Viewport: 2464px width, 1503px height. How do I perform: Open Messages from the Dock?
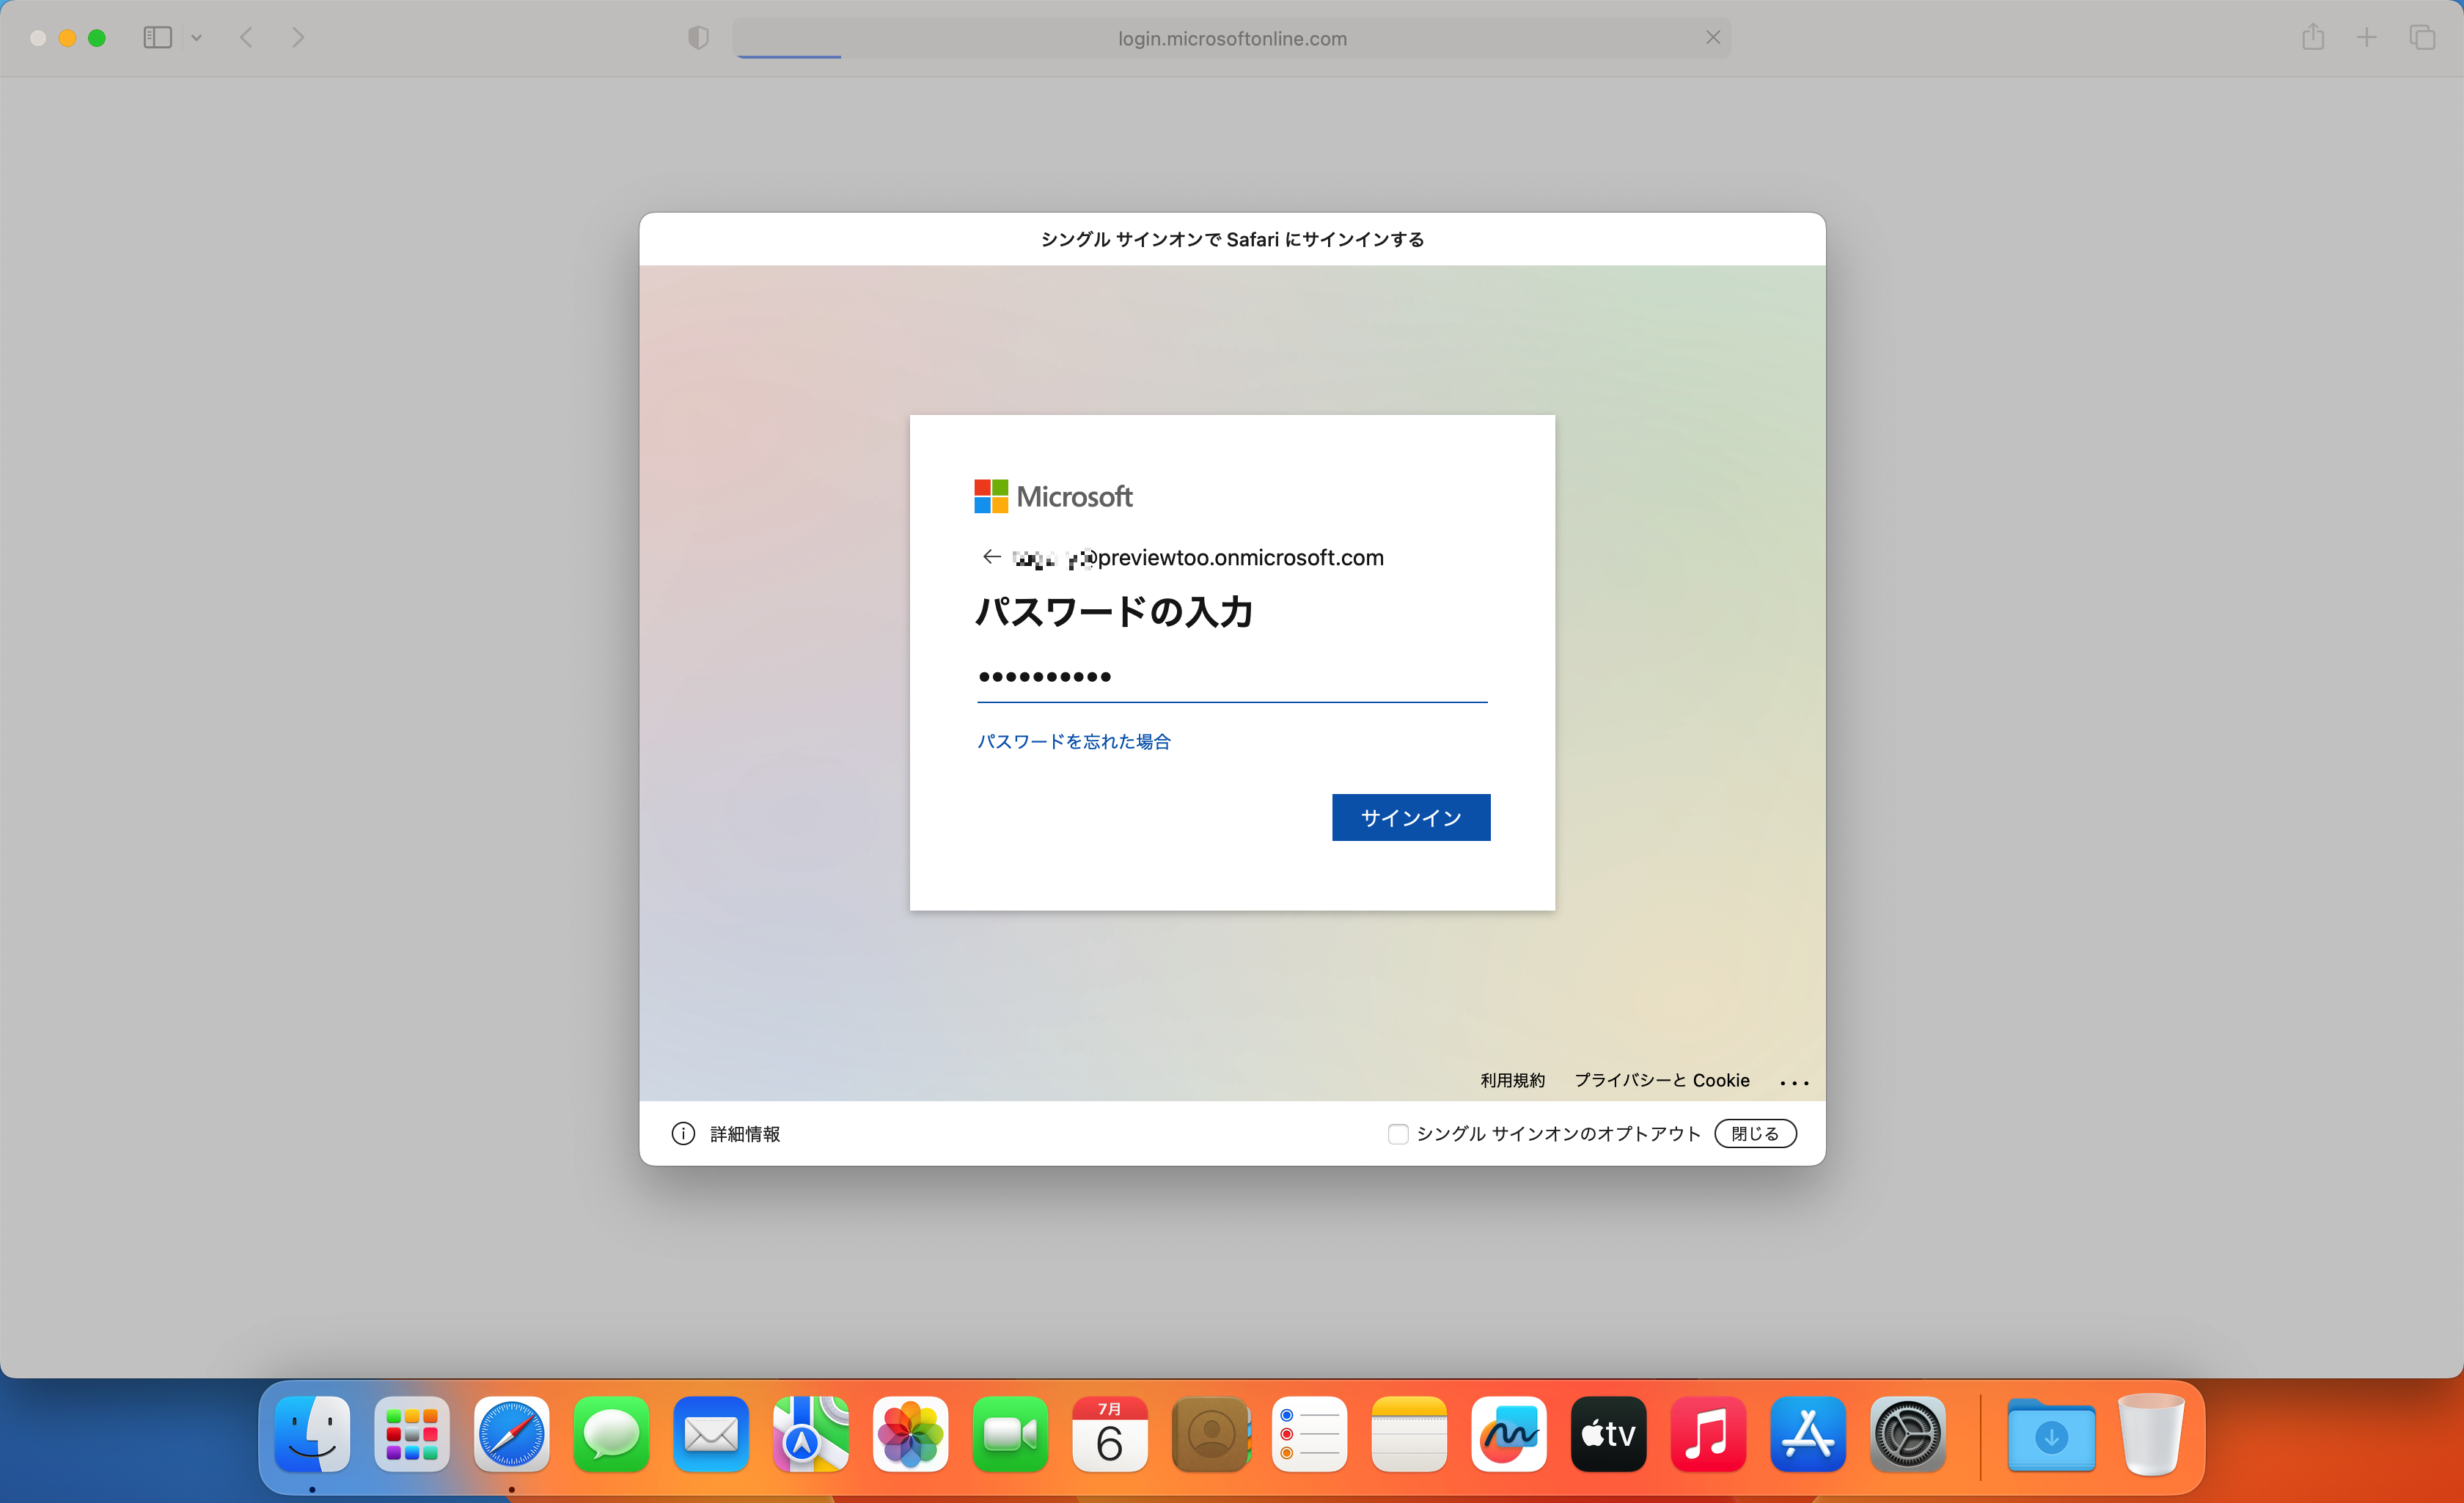click(x=611, y=1434)
